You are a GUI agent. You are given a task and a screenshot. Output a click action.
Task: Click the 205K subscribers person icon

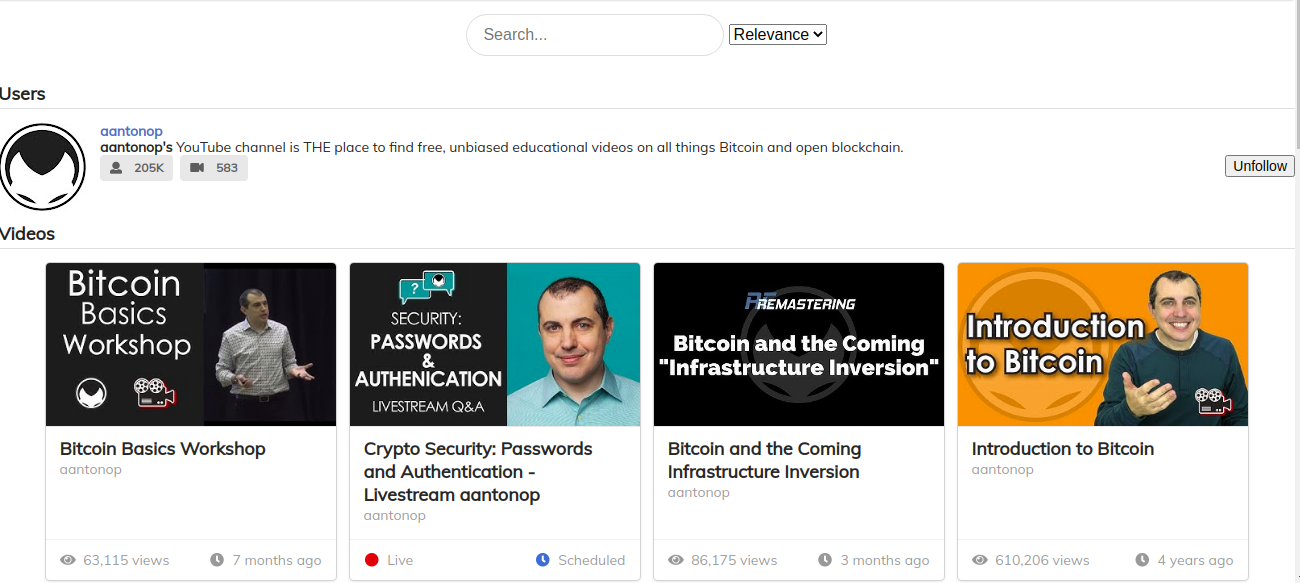117,168
